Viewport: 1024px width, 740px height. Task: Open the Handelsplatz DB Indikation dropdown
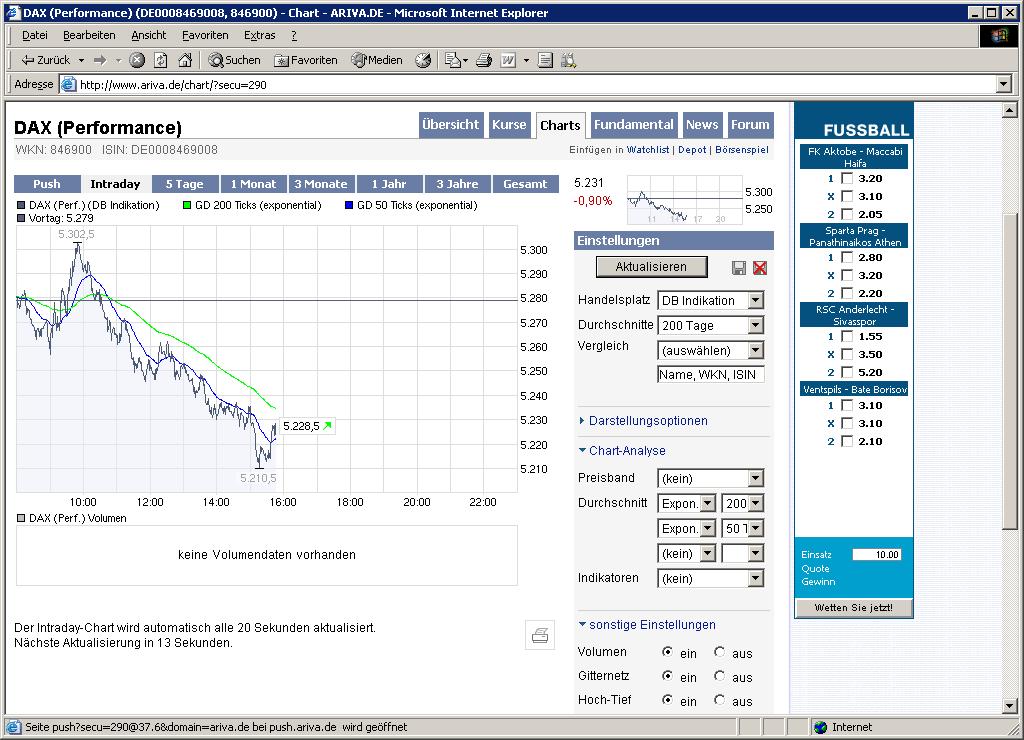[711, 300]
